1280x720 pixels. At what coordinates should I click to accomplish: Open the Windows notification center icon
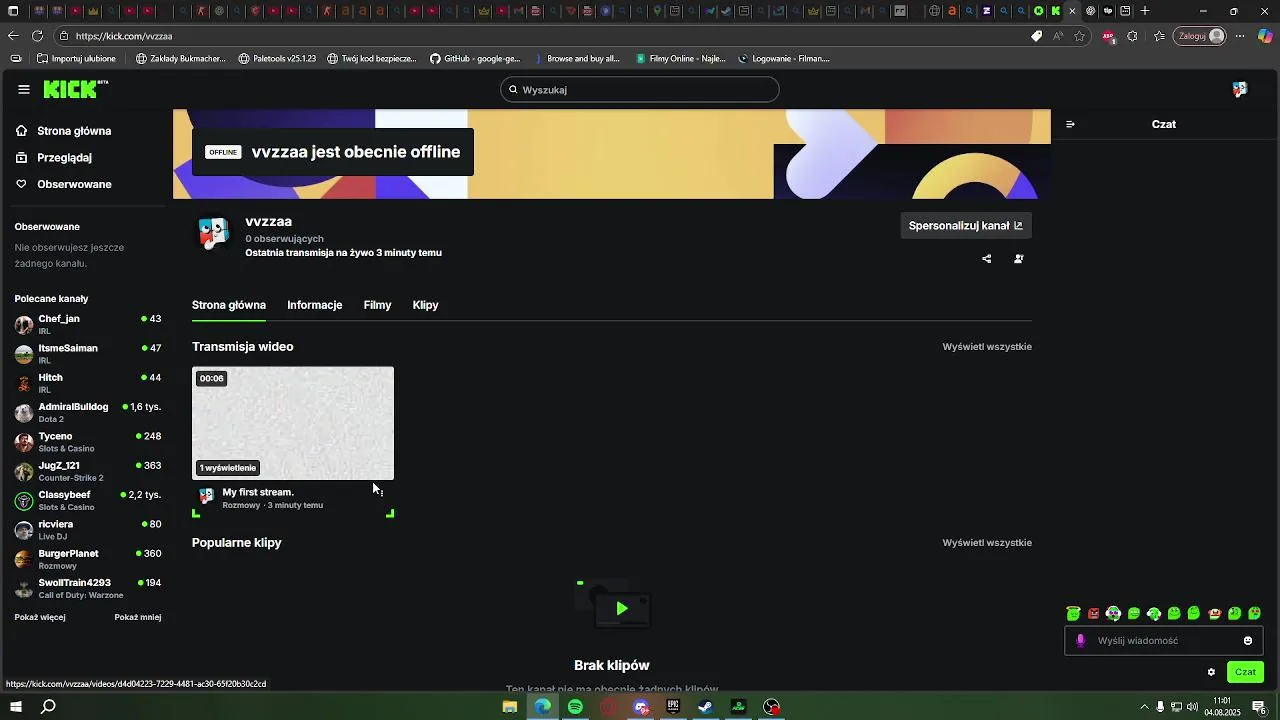[1259, 707]
